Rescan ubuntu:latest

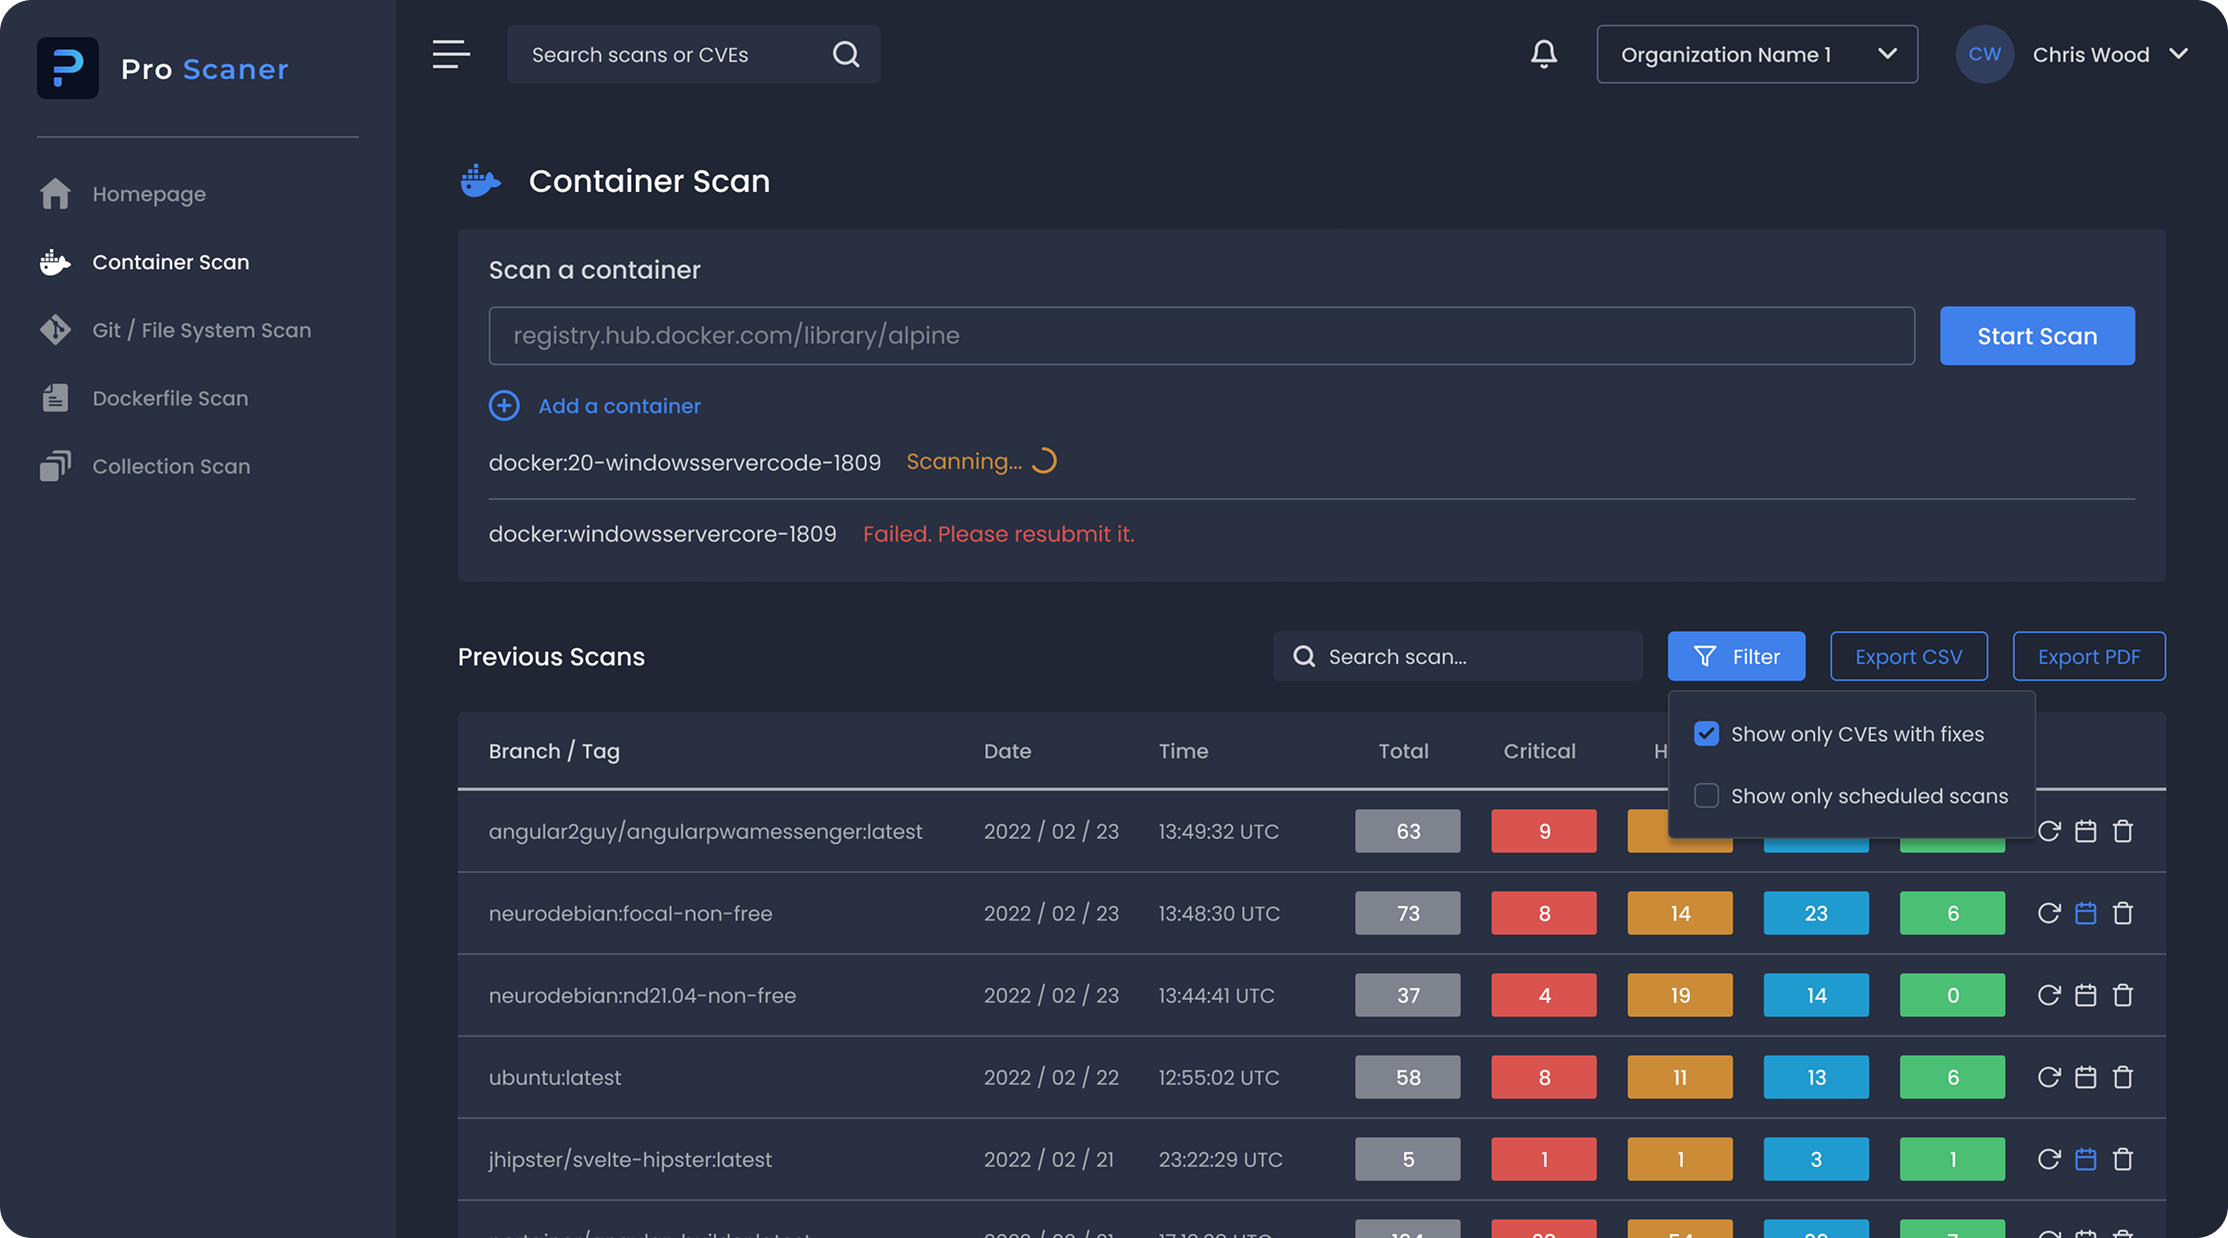click(2049, 1077)
